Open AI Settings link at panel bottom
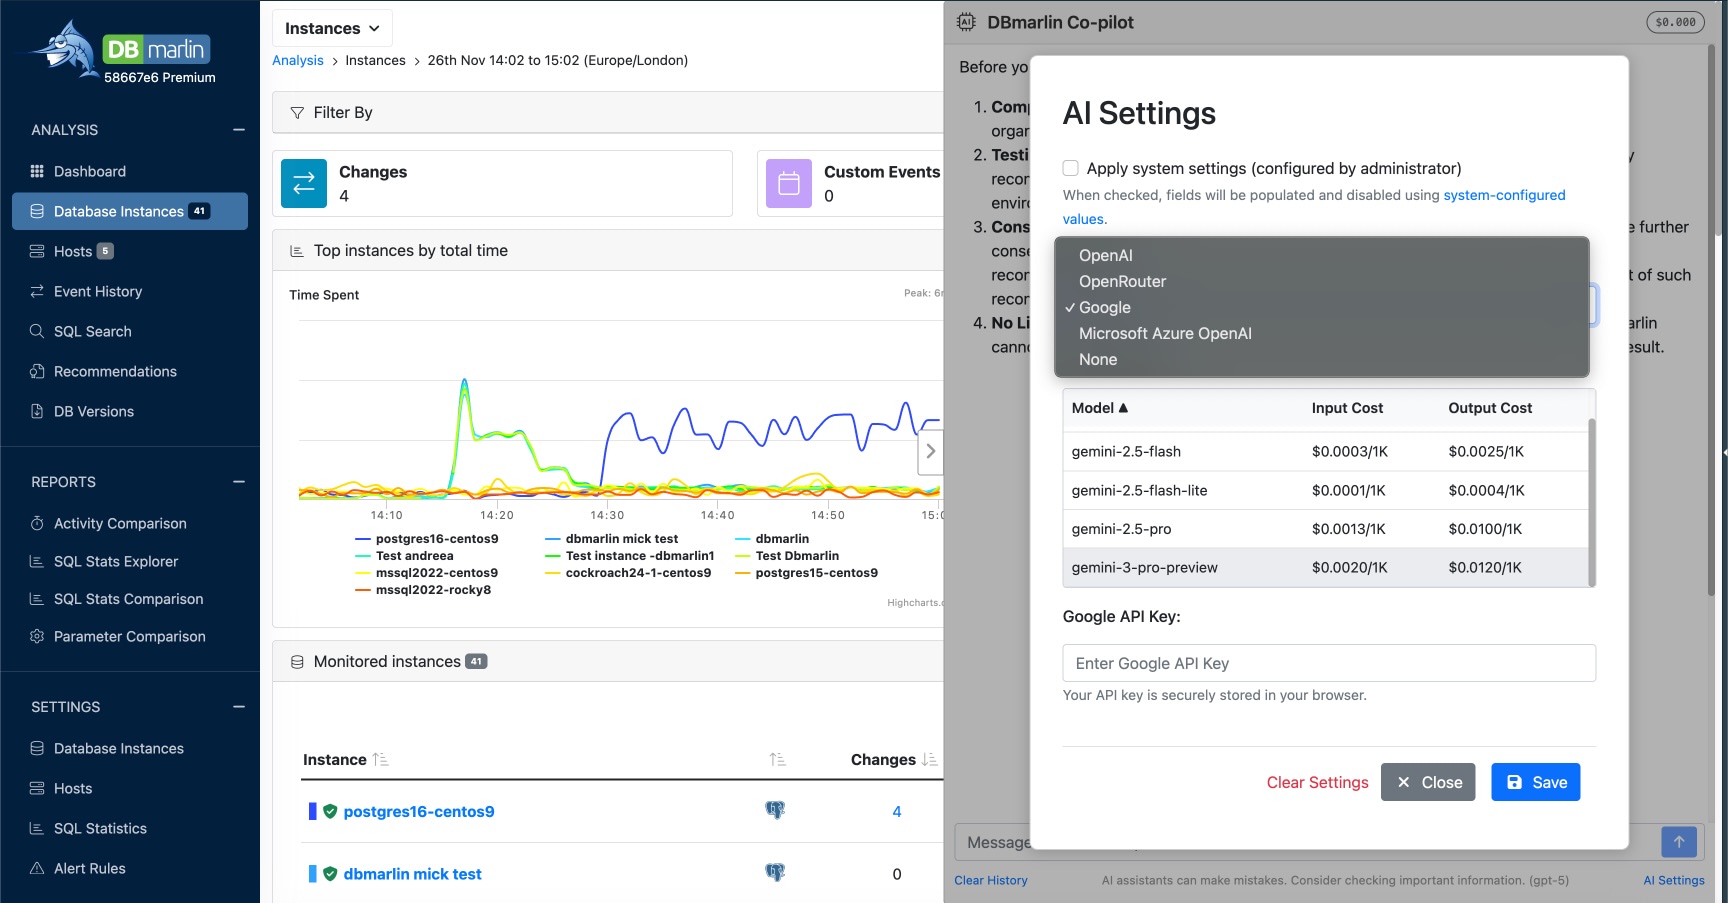The image size is (1728, 903). (1674, 880)
